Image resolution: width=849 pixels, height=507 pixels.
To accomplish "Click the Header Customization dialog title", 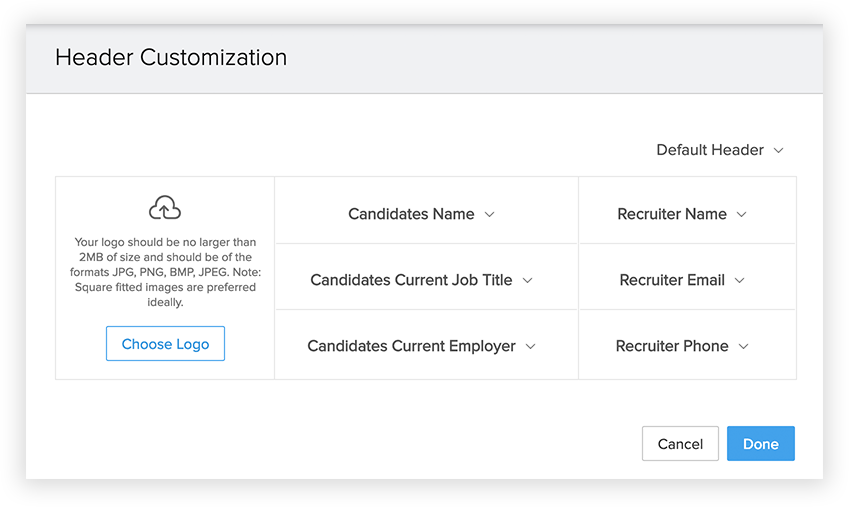I will (x=171, y=57).
